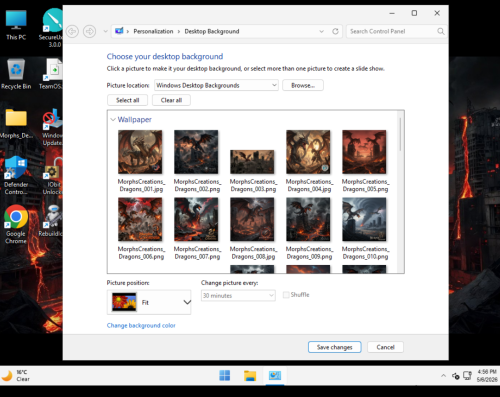The image size is (500, 397).
Task: Select Dragons_001.jpg wallpaper thumbnail
Action: click(140, 152)
